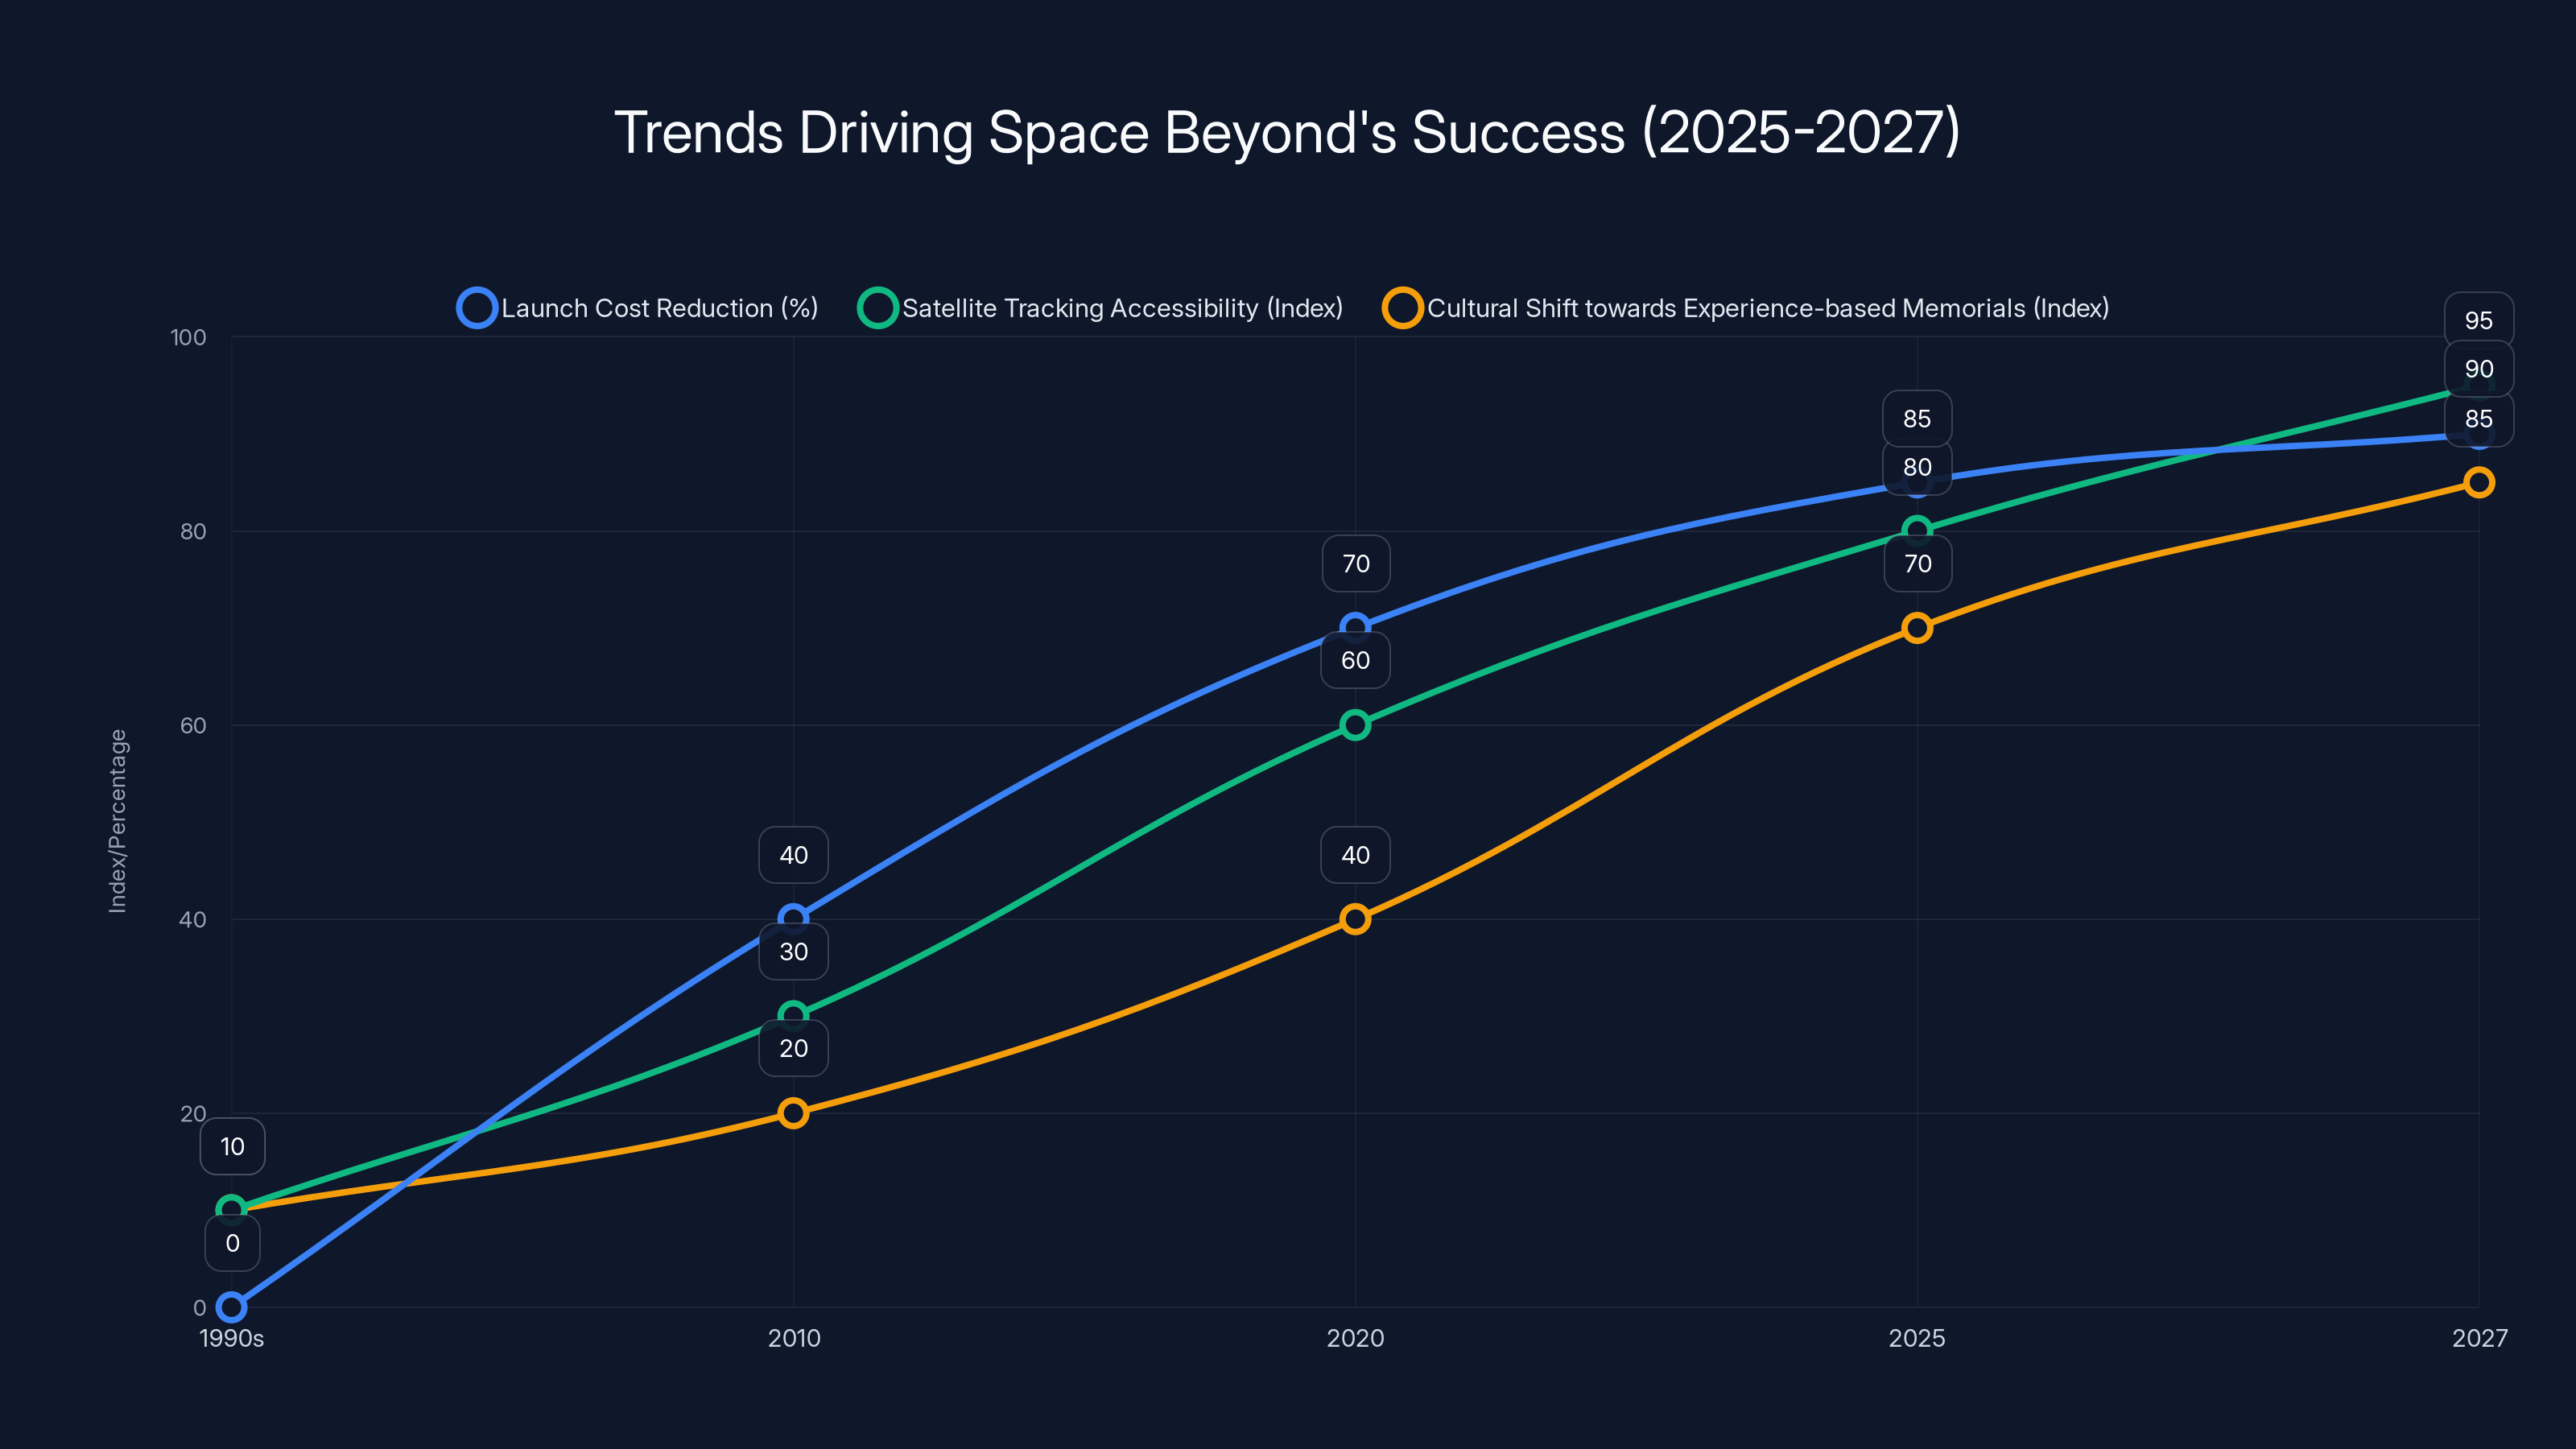Click the chart title Trends Driving Space Beyond's Success
The width and height of the screenshot is (2576, 1449).
[x=1287, y=132]
